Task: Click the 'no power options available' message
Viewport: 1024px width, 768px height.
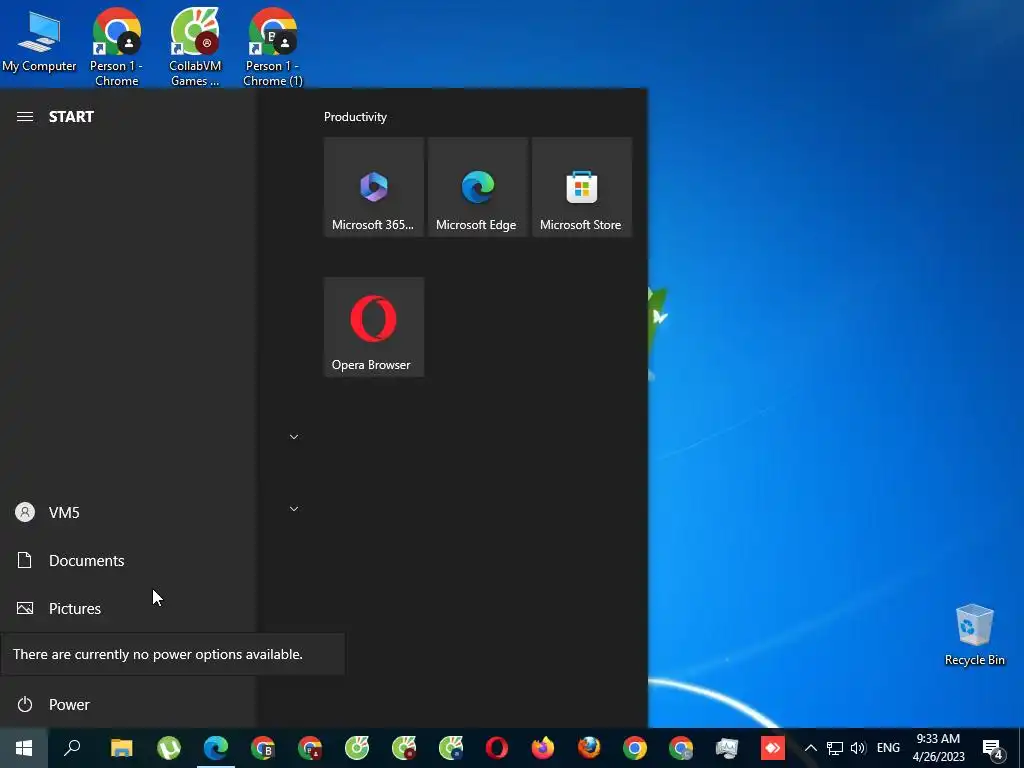Action: click(x=172, y=654)
